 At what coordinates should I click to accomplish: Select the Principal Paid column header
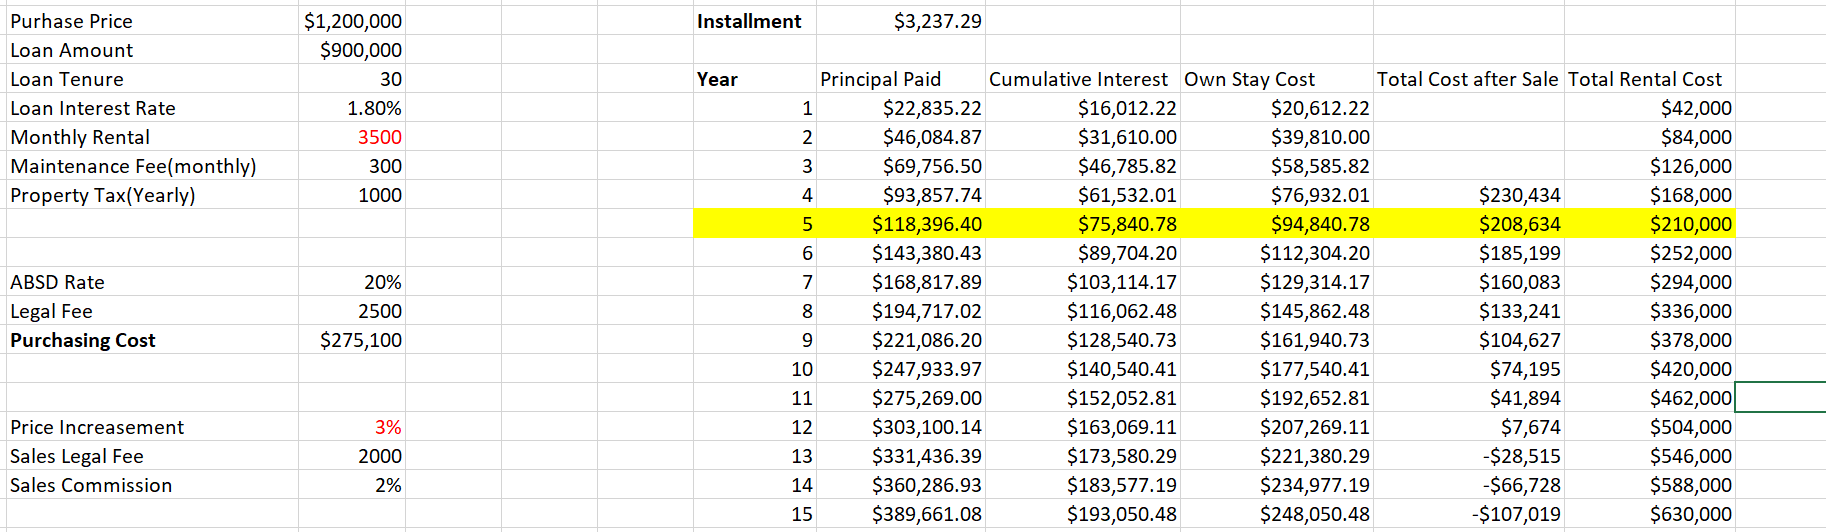click(x=880, y=79)
